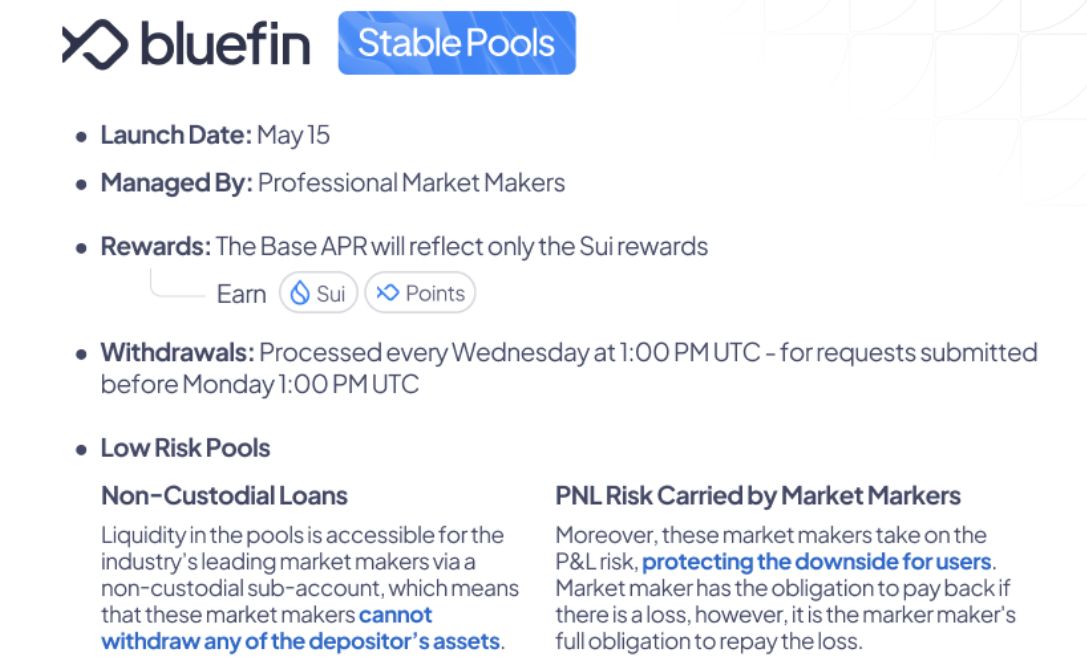Follow 'protecting the downside for users' link
Image resolution: width=1087 pixels, height=670 pixels.
point(816,561)
